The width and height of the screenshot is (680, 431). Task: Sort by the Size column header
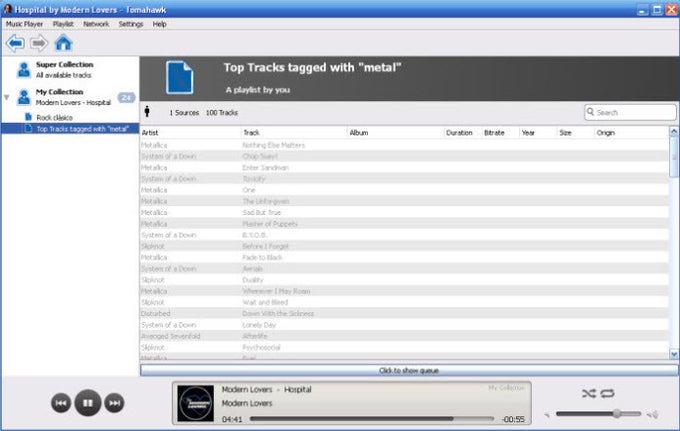(x=575, y=133)
